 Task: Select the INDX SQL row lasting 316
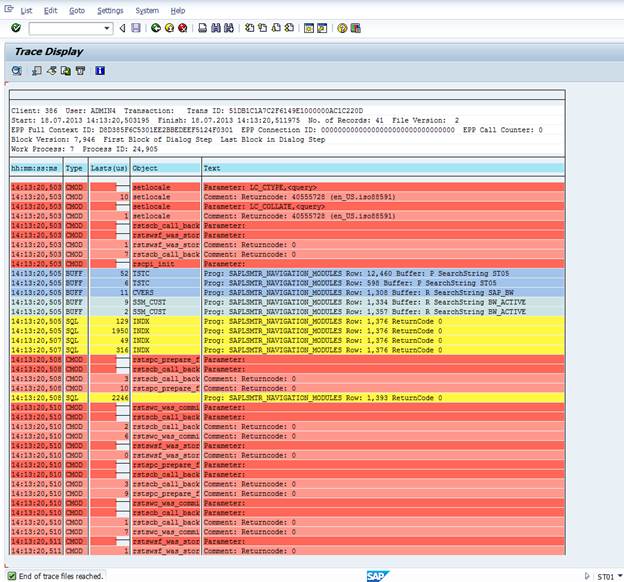pos(287,350)
